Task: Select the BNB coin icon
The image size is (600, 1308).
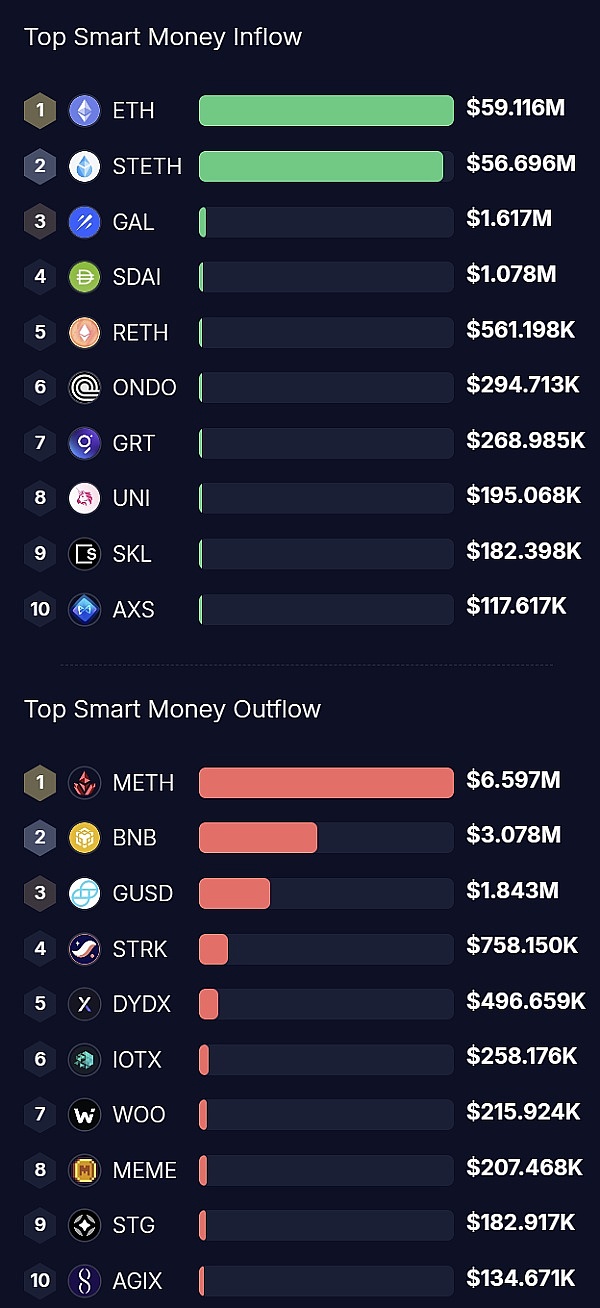Action: 85,838
